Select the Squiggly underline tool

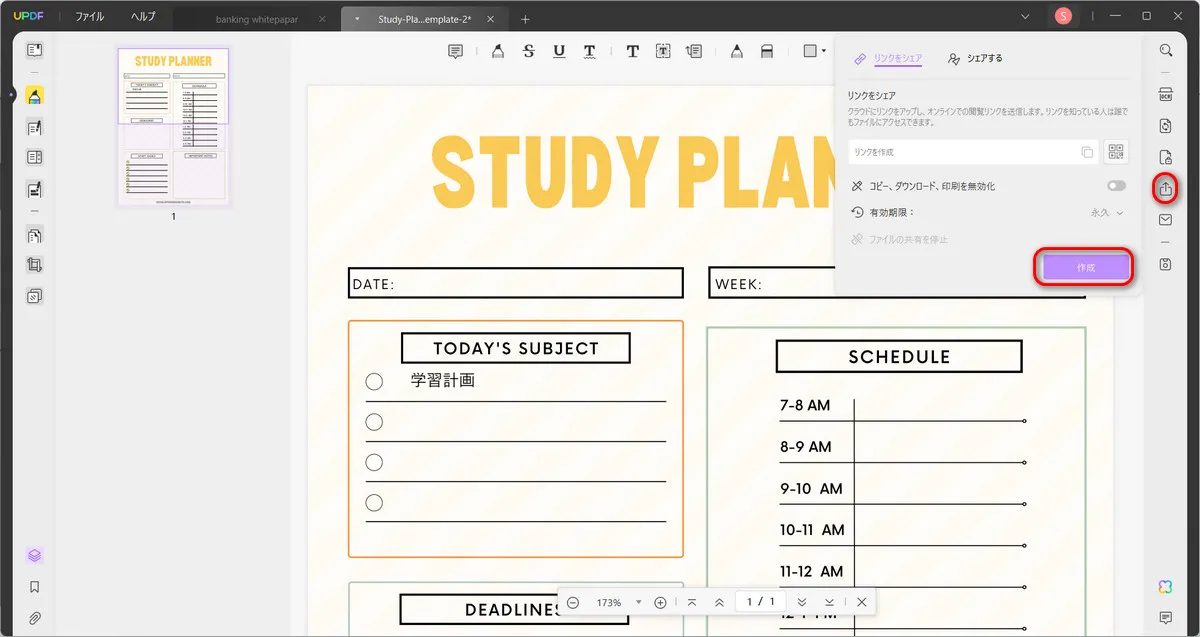(x=590, y=51)
